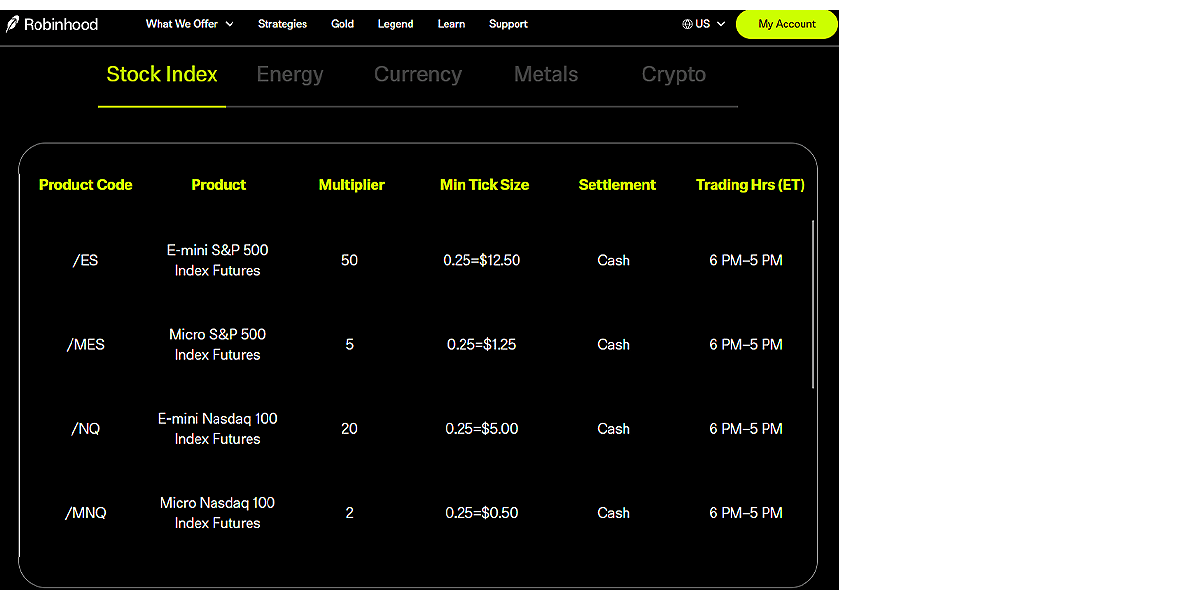Screen dimensions: 1200x600
Task: Click the tick size 0.25=$12.50
Action: point(482,260)
